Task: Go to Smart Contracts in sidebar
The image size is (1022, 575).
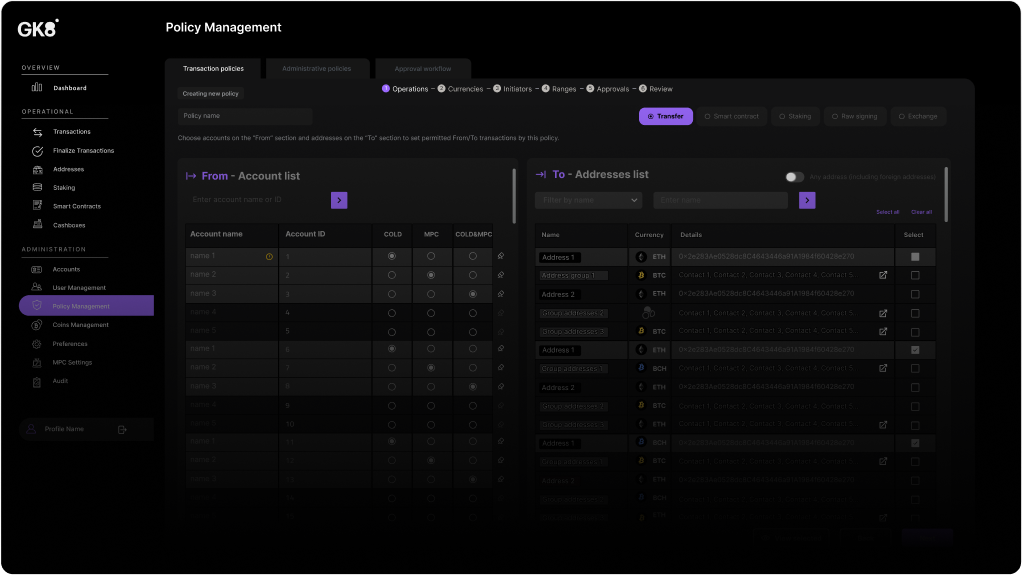Action: [x=75, y=206]
